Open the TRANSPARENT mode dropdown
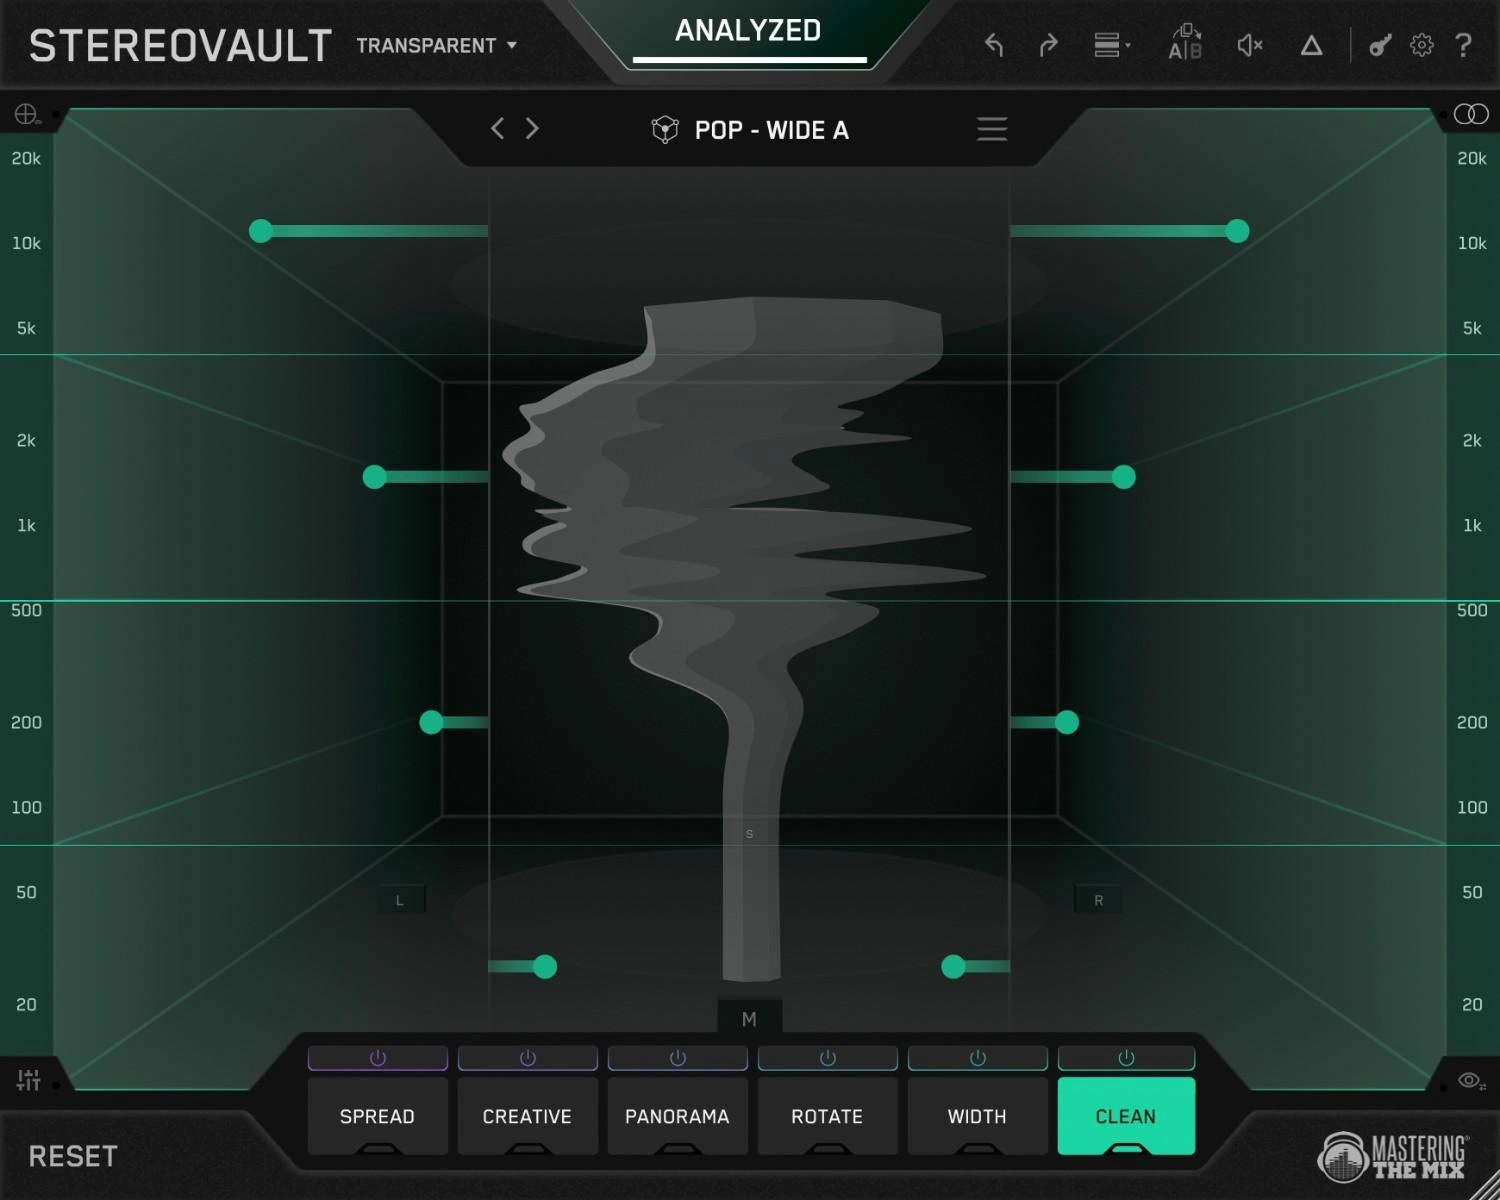Screen dimensions: 1500x1200 (x=437, y=46)
